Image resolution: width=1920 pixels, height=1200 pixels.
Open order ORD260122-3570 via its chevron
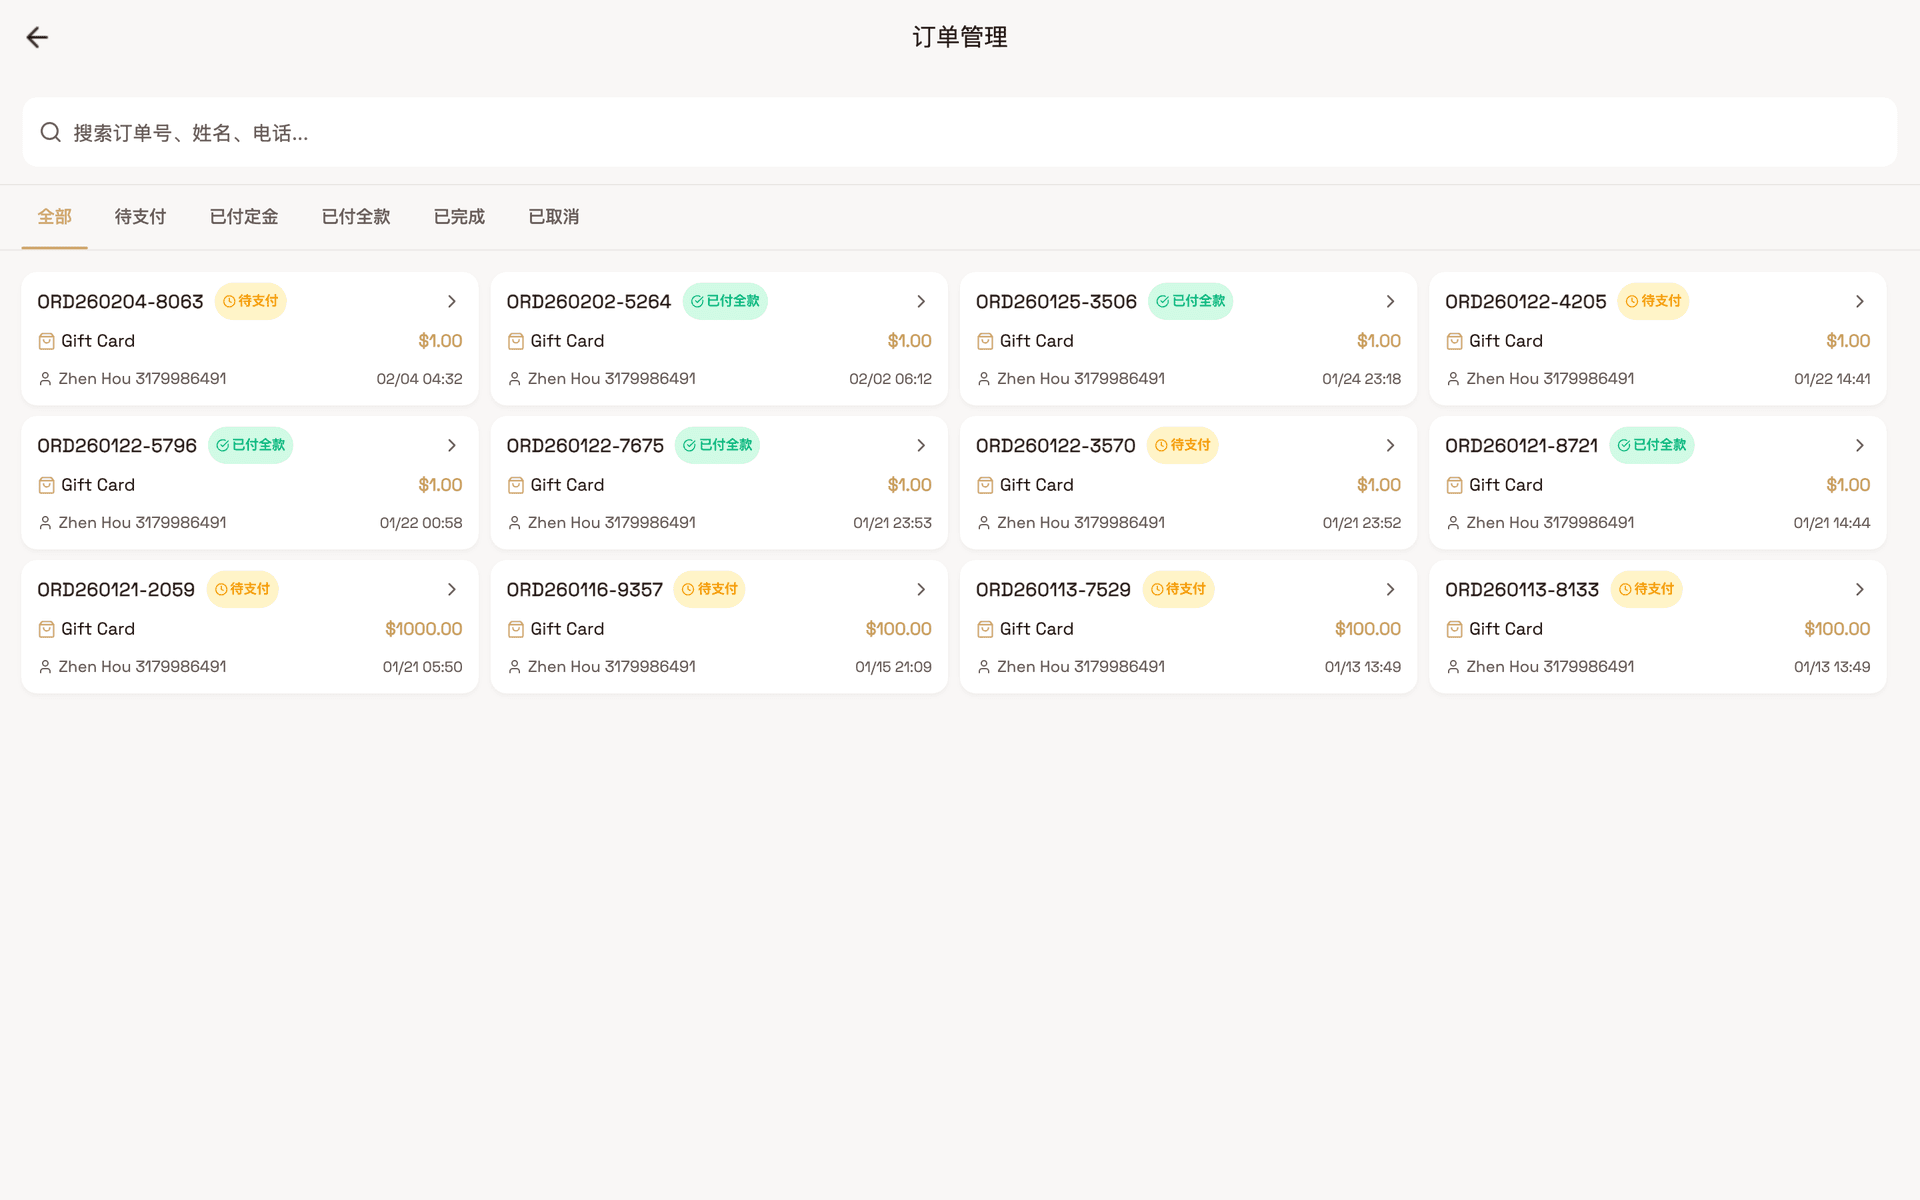(1390, 445)
